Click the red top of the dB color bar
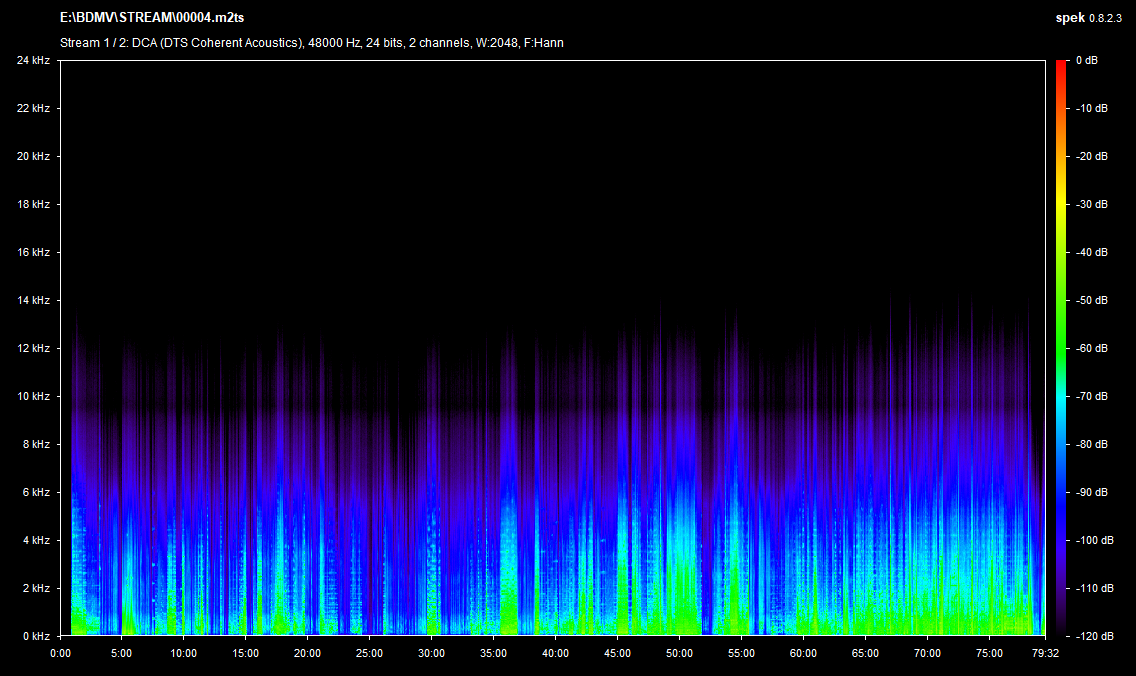The height and width of the screenshot is (676, 1136). click(1060, 66)
